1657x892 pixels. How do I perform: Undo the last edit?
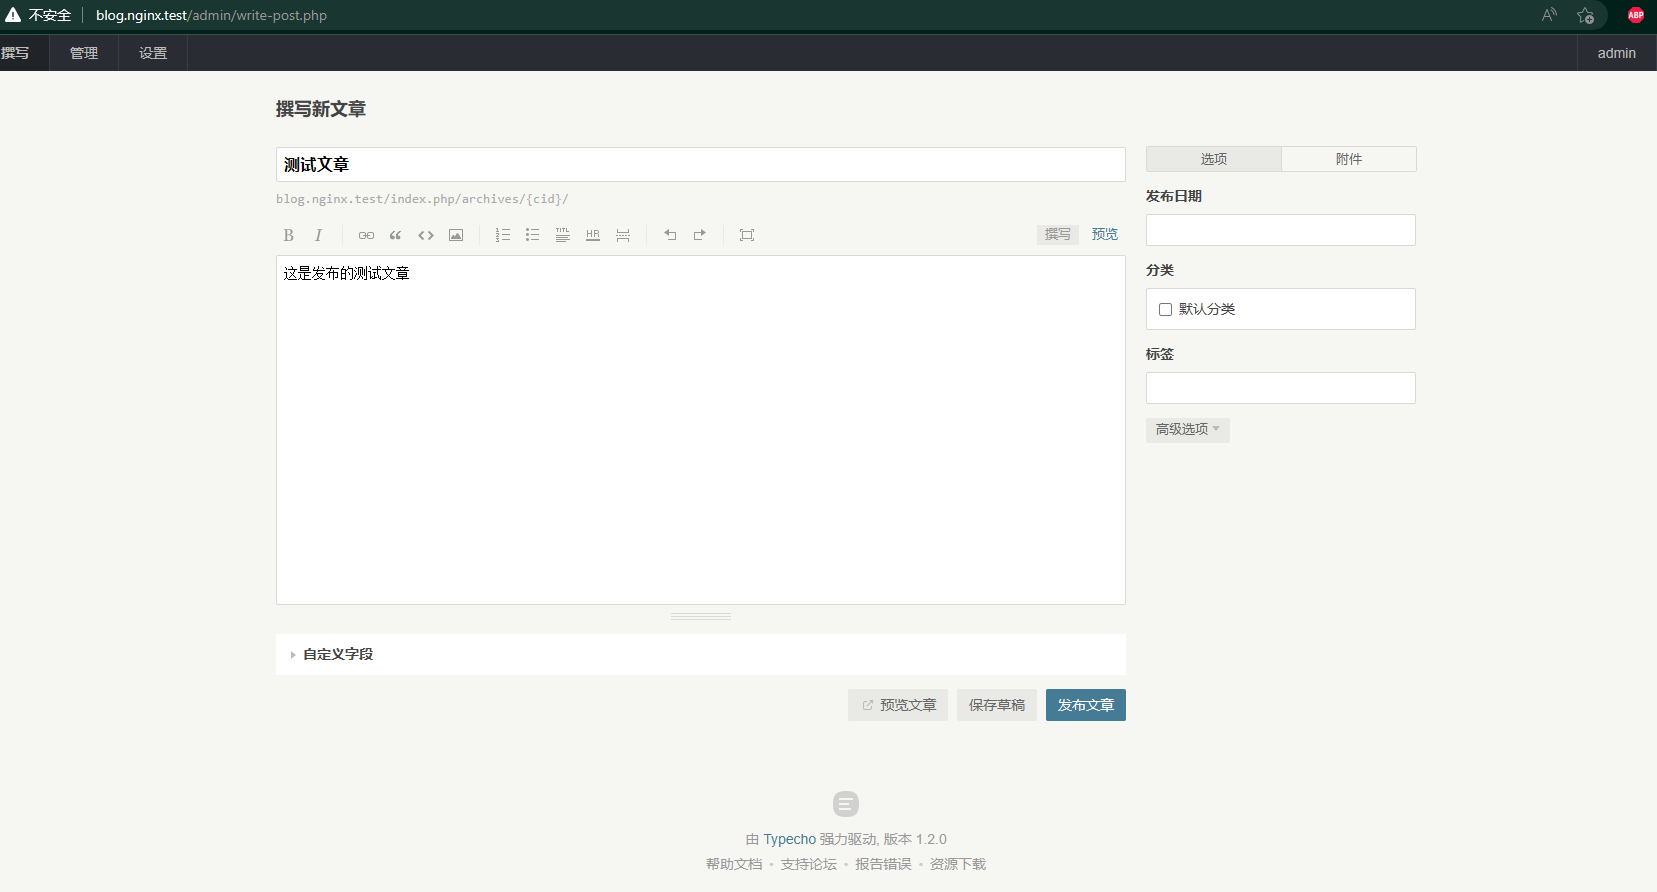[x=670, y=235]
